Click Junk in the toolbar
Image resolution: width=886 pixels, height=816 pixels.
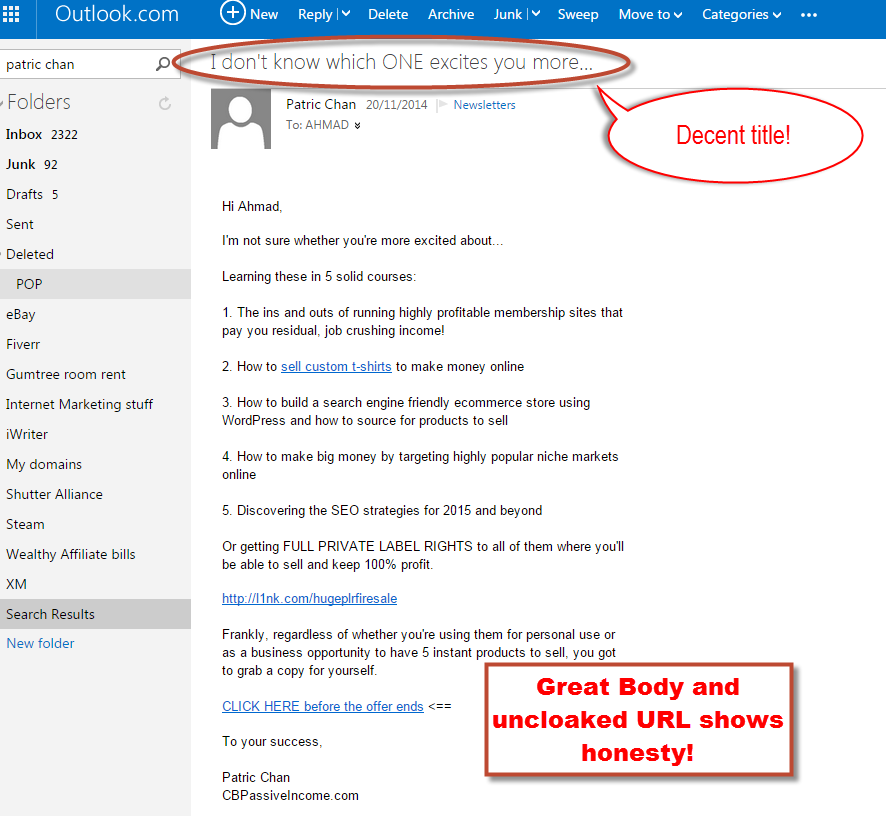click(507, 15)
